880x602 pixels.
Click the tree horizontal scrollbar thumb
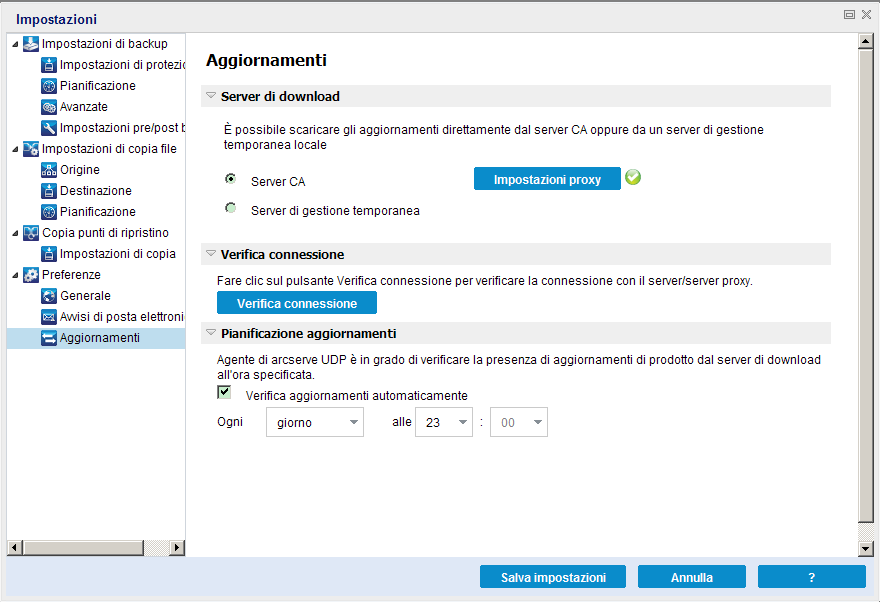(x=83, y=548)
